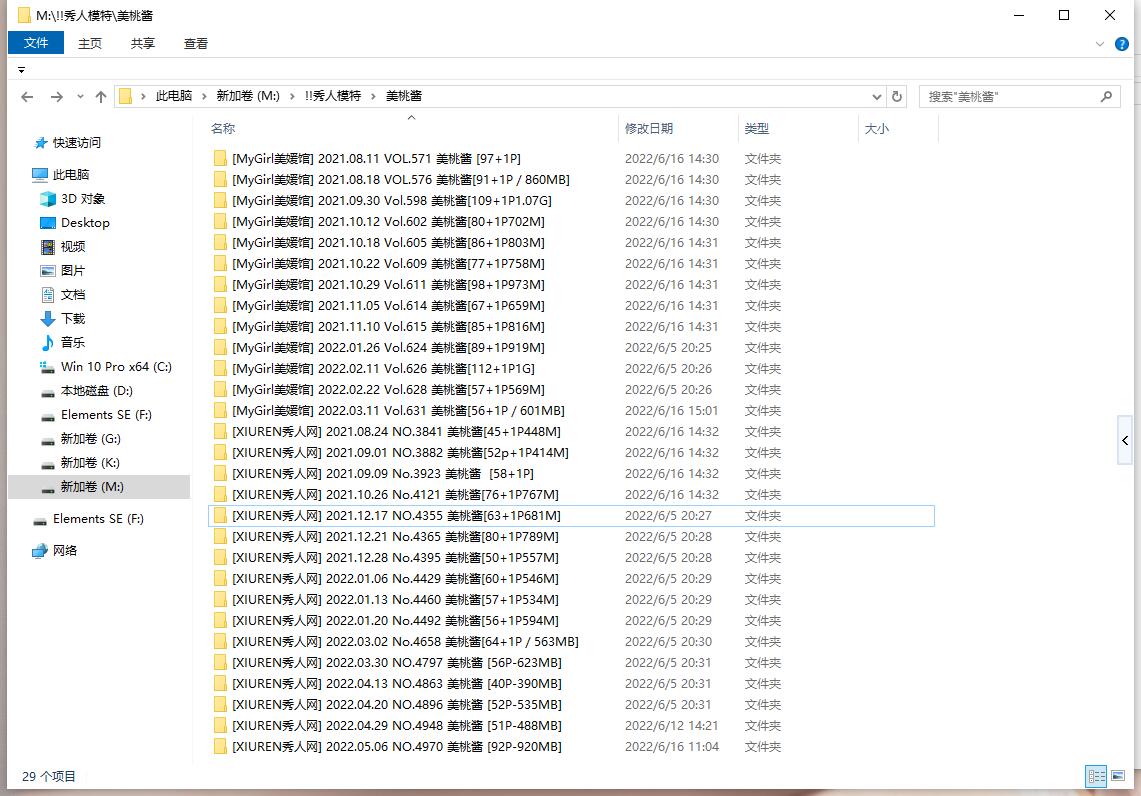Click the search magnifier icon
This screenshot has width=1141, height=796.
1106,96
